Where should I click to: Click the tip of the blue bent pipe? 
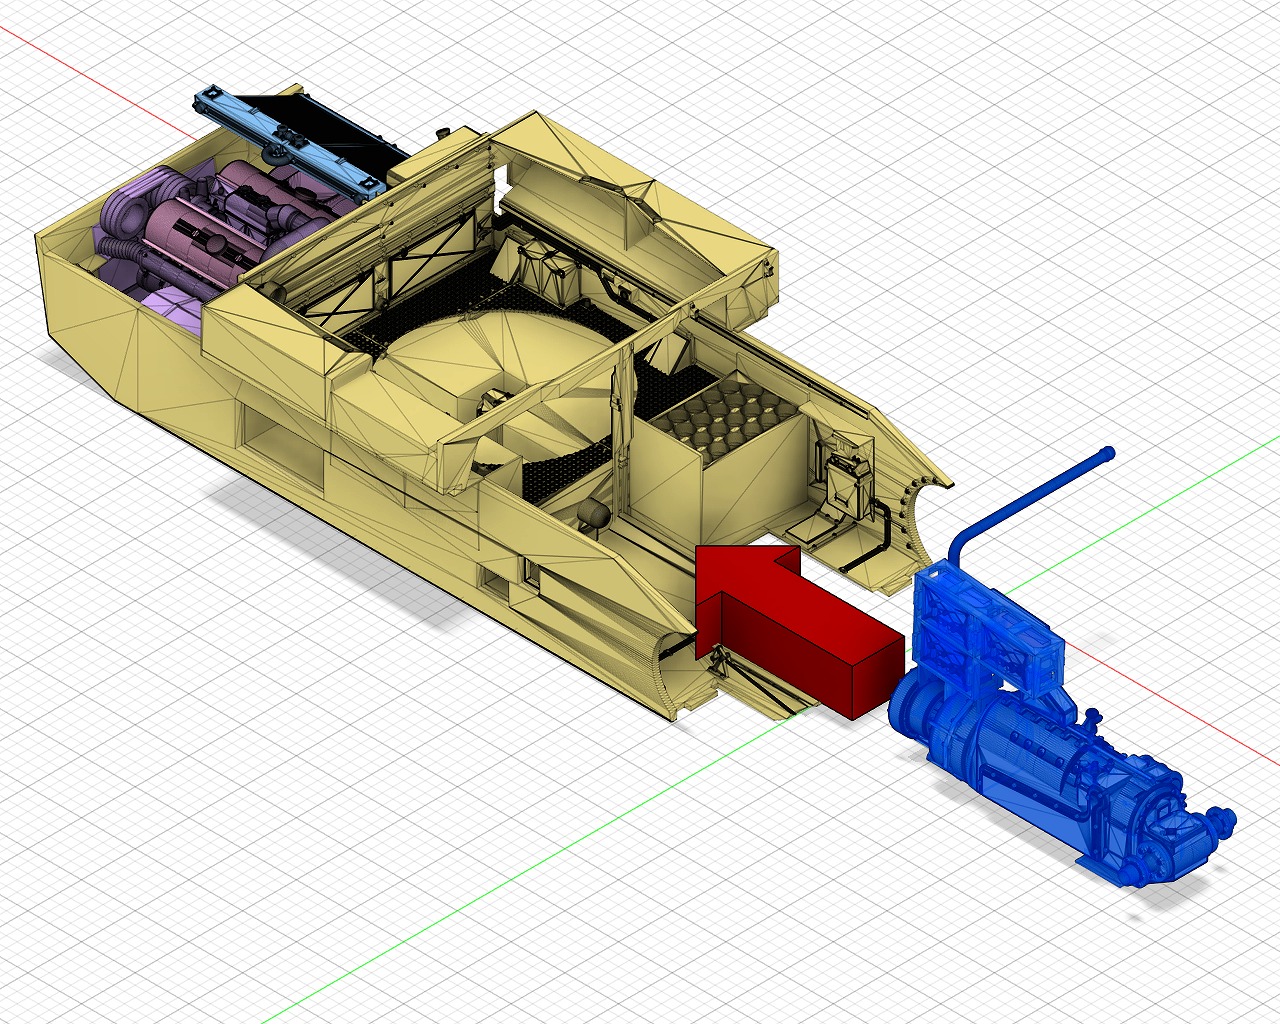(1106, 455)
